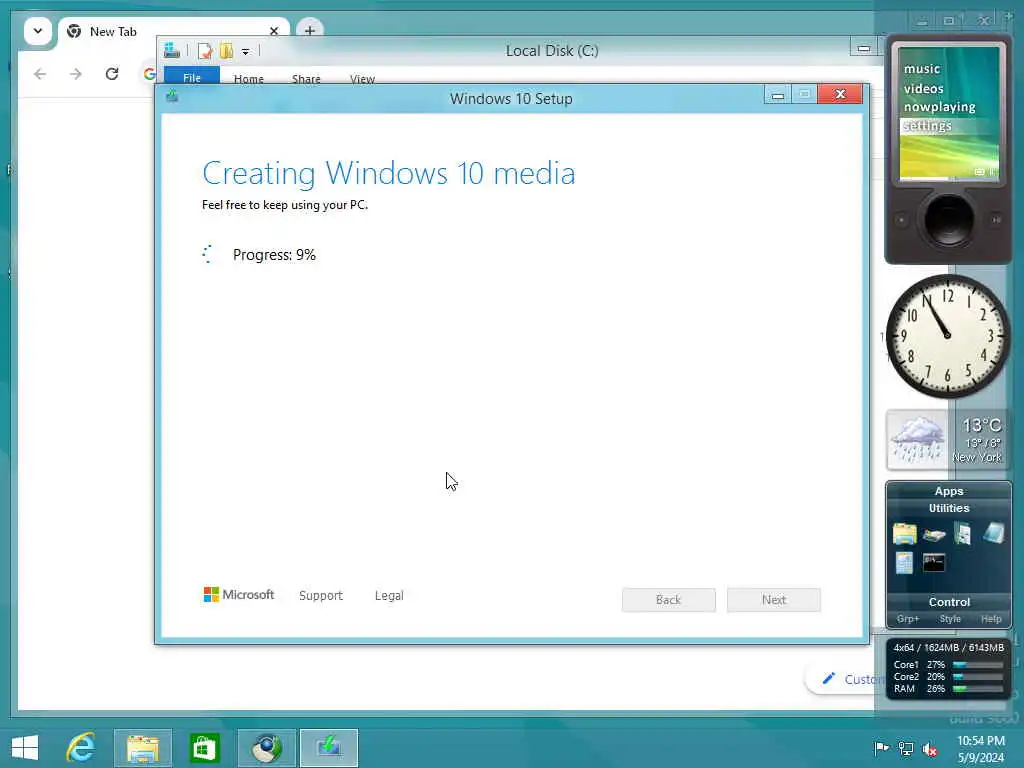
Task: Switch to the View ribbon tab
Action: [x=362, y=78]
